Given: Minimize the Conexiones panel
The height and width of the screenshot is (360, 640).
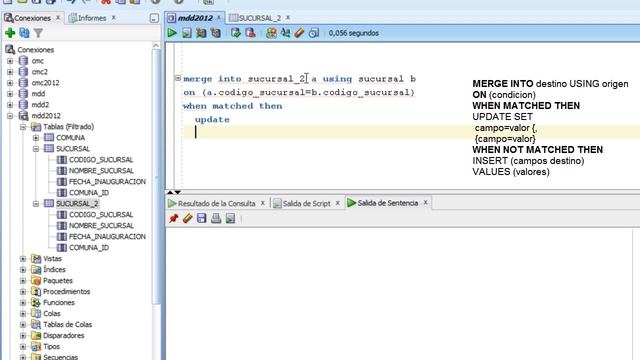Looking at the screenshot, I should pyautogui.click(x=154, y=18).
